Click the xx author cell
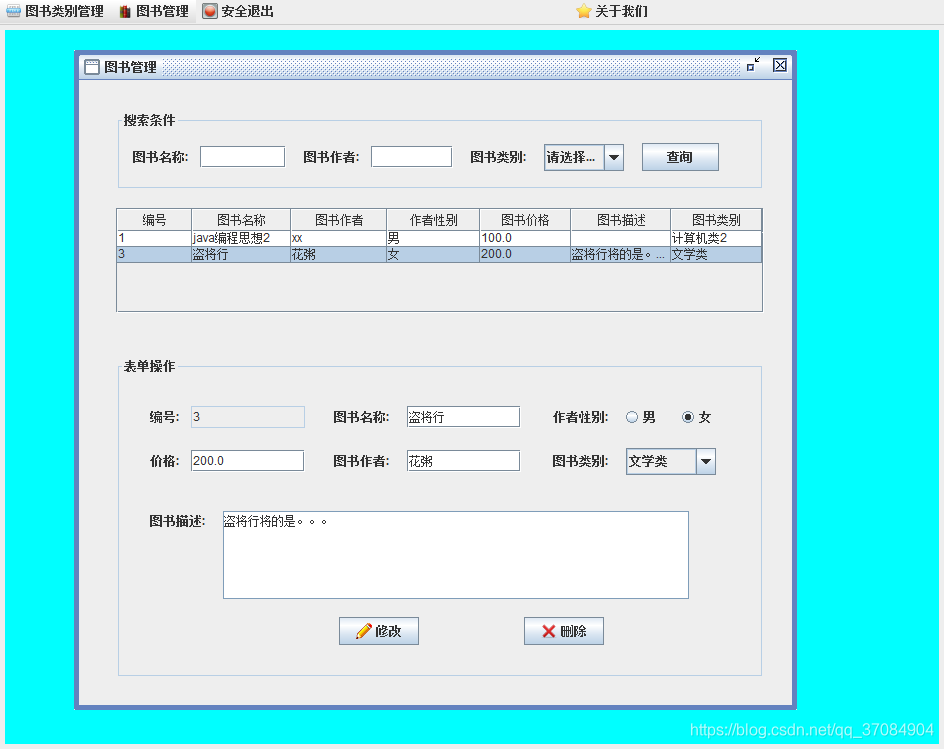Screen dimensions: 944x749 pos(338,238)
